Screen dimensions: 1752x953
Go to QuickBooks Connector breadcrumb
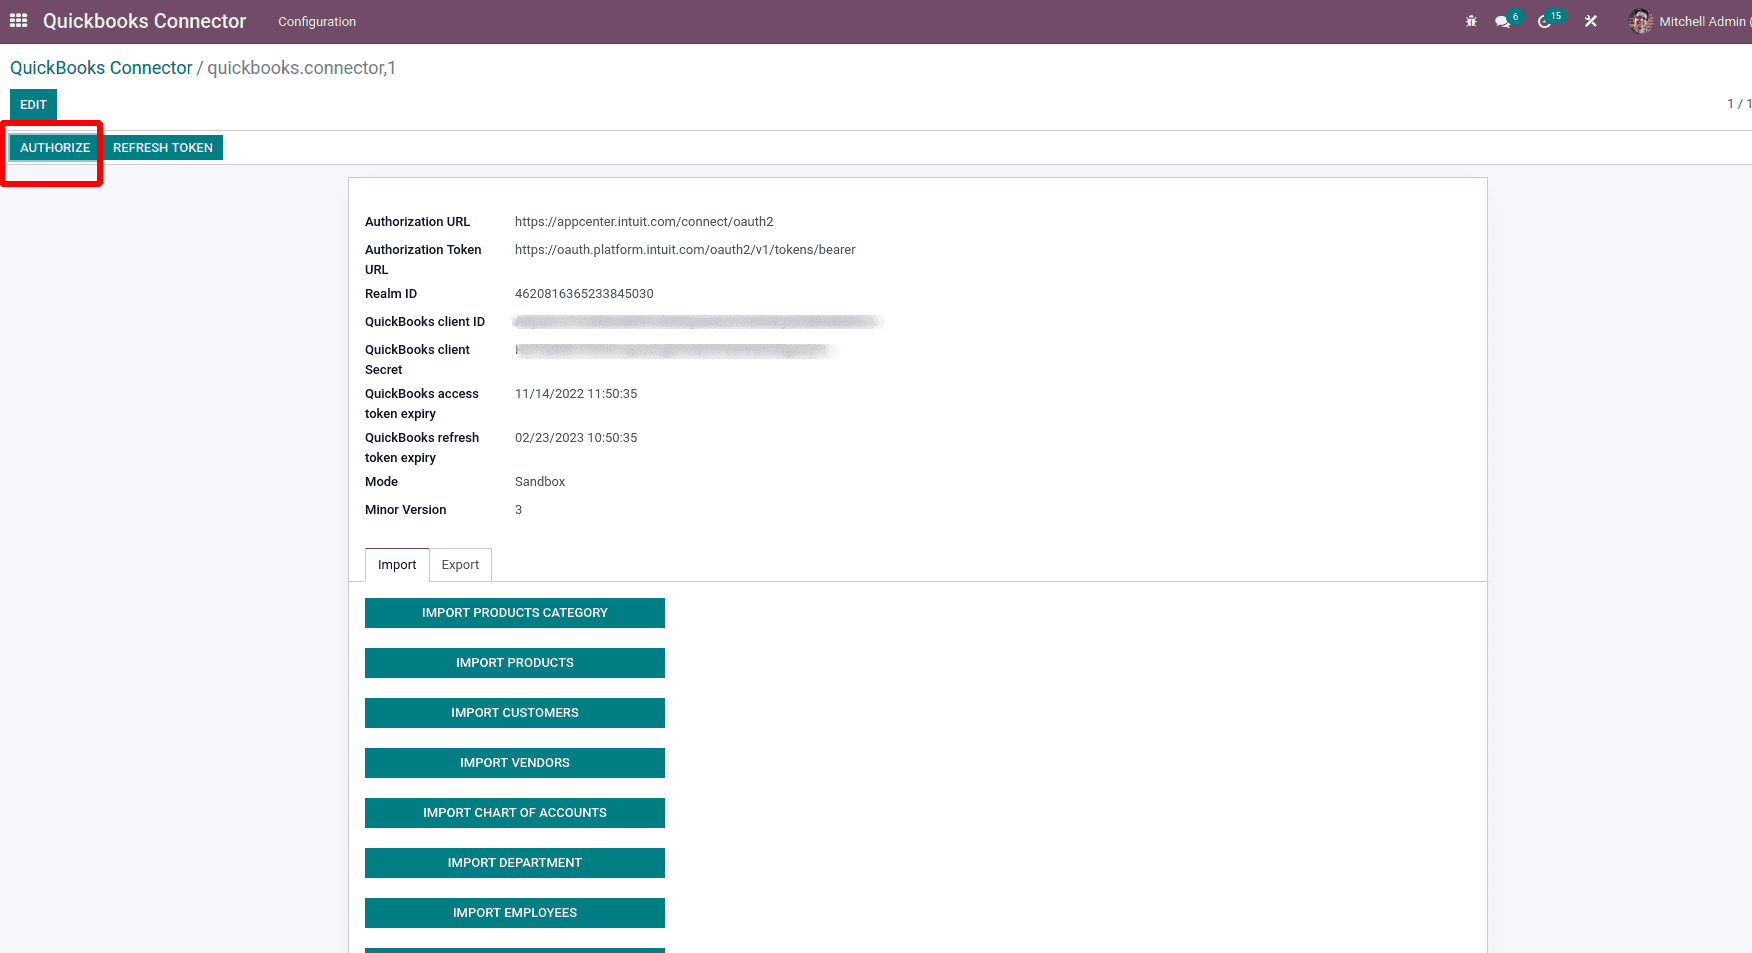pos(101,68)
